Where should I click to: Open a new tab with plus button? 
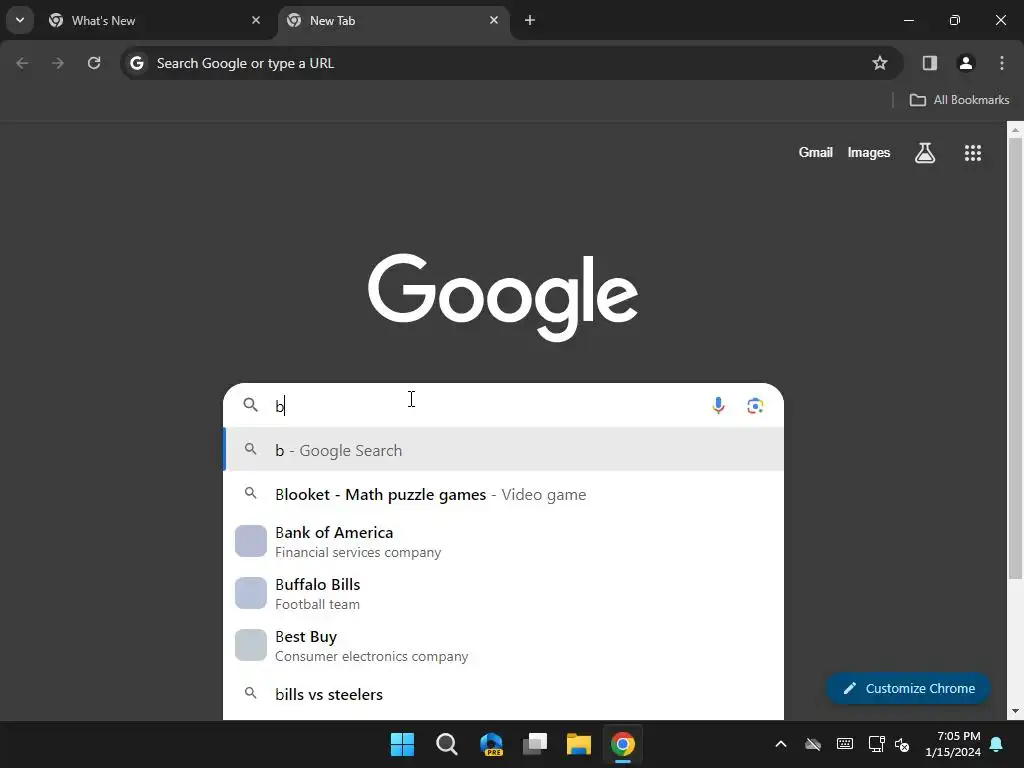[530, 20]
